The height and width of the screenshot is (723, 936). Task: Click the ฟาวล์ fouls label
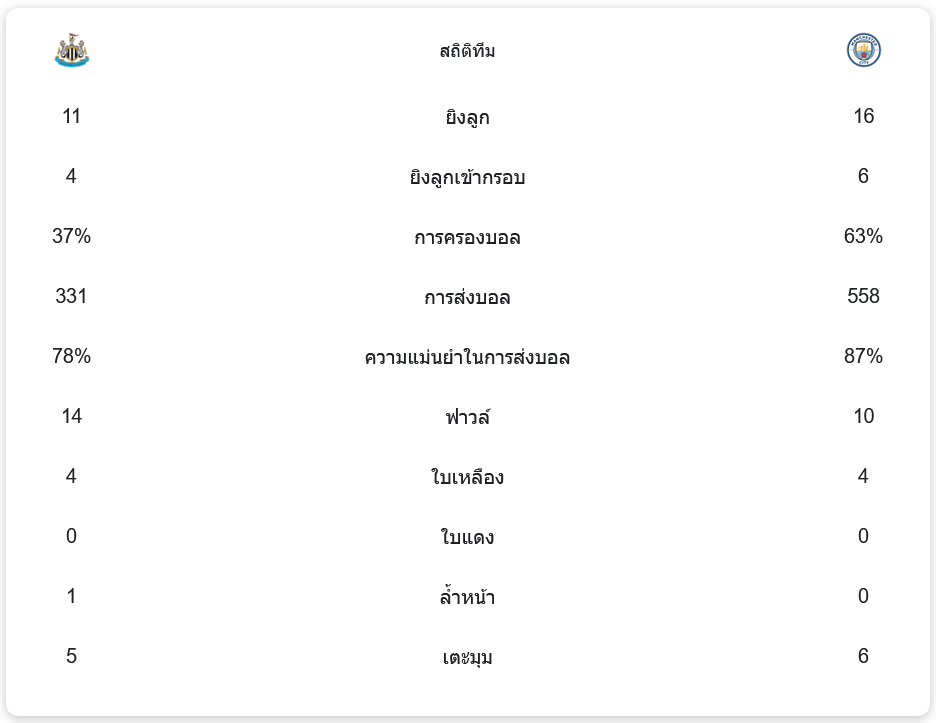coord(467,417)
